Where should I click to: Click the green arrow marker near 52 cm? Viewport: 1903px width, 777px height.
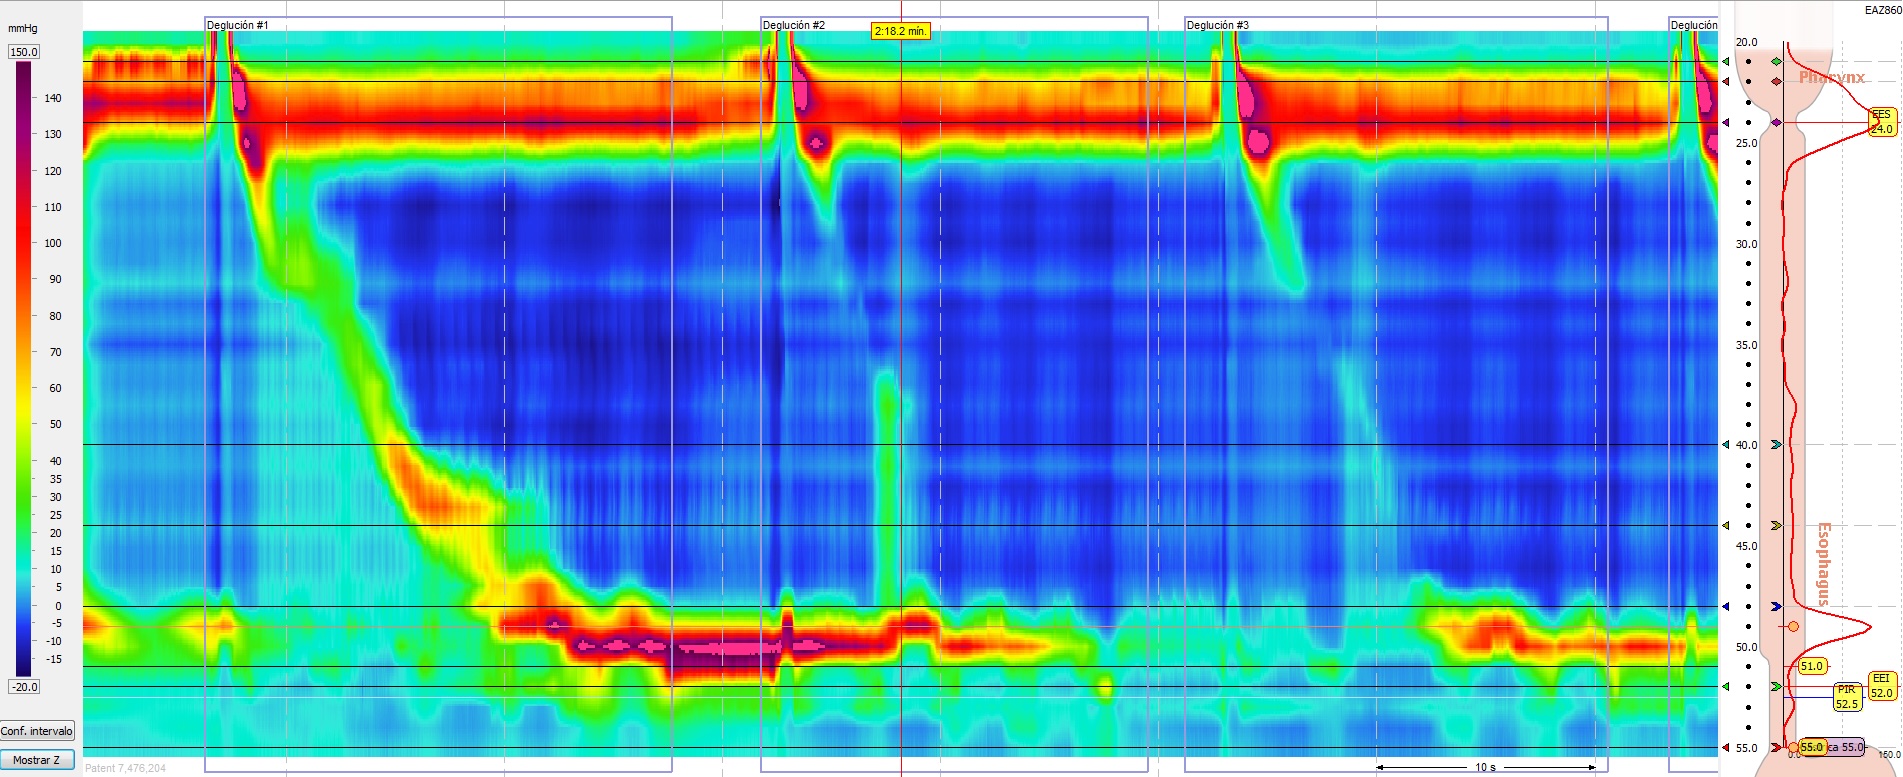(x=1776, y=687)
